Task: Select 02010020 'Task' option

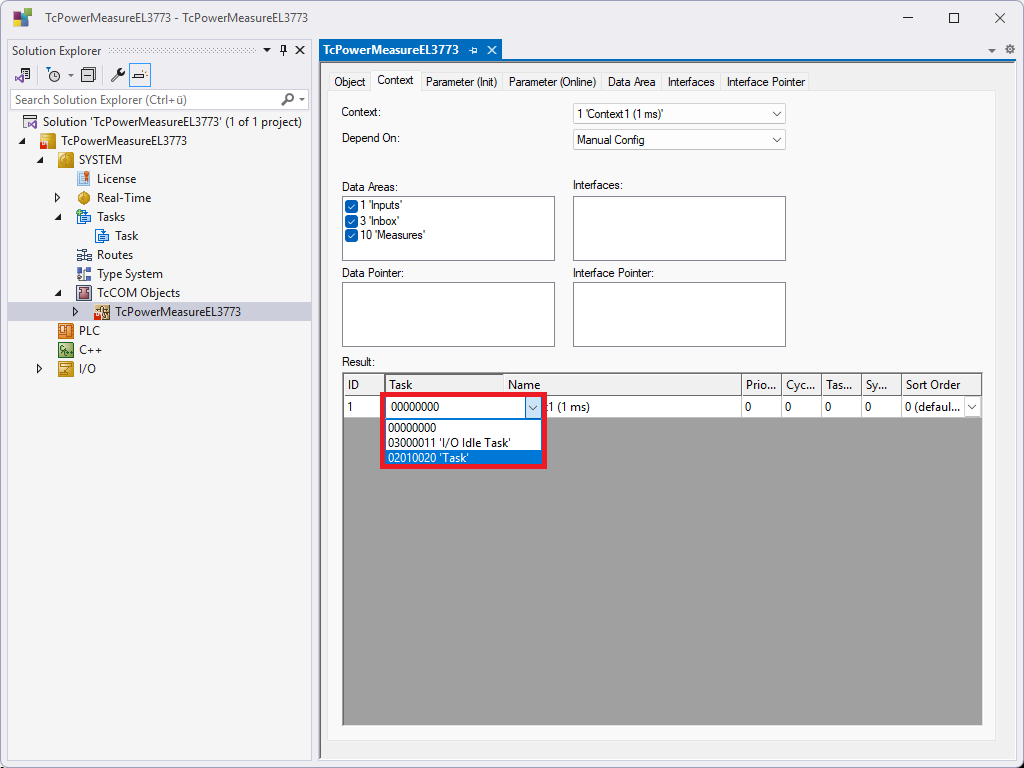Action: [464, 458]
